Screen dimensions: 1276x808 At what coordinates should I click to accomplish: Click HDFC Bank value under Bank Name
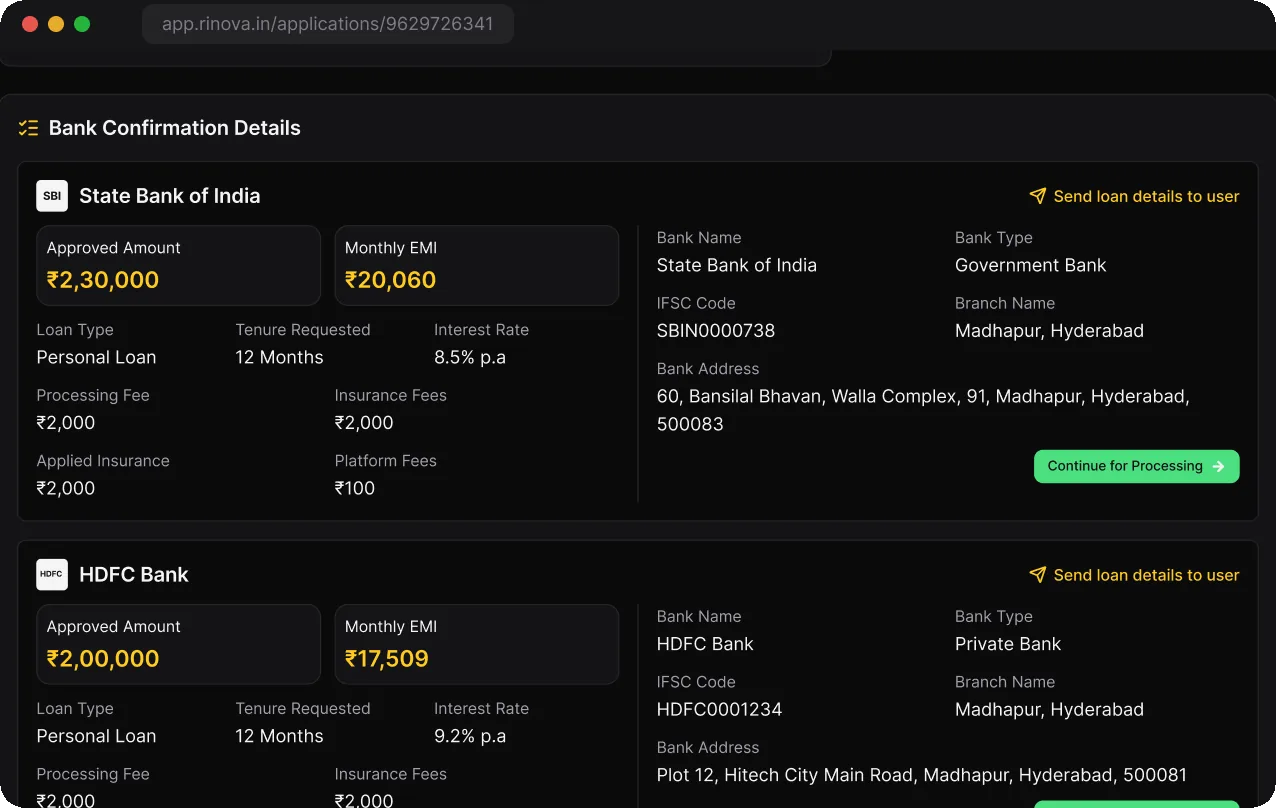click(705, 644)
